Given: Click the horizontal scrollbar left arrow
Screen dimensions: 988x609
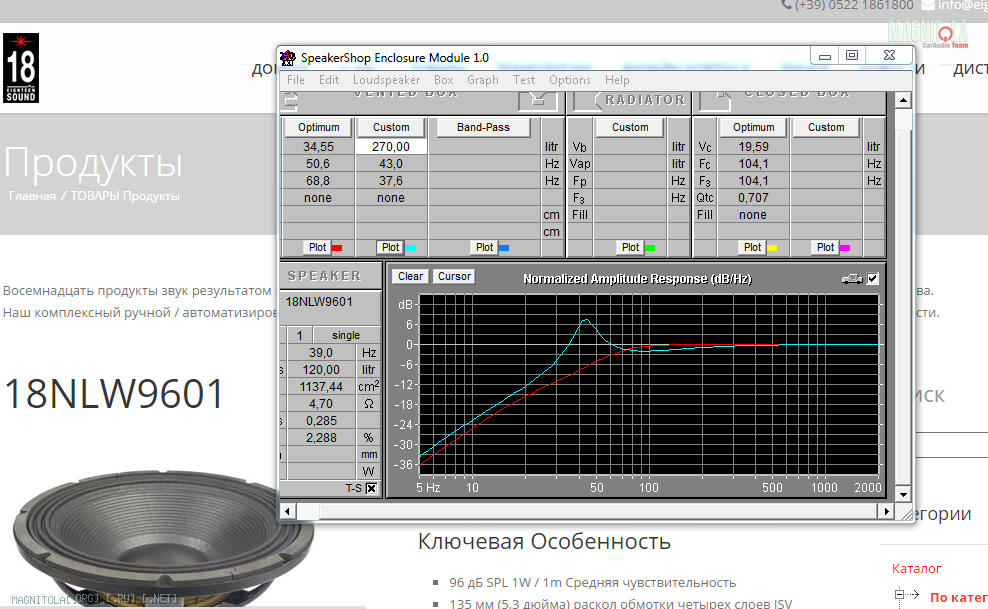Looking at the screenshot, I should (x=287, y=512).
